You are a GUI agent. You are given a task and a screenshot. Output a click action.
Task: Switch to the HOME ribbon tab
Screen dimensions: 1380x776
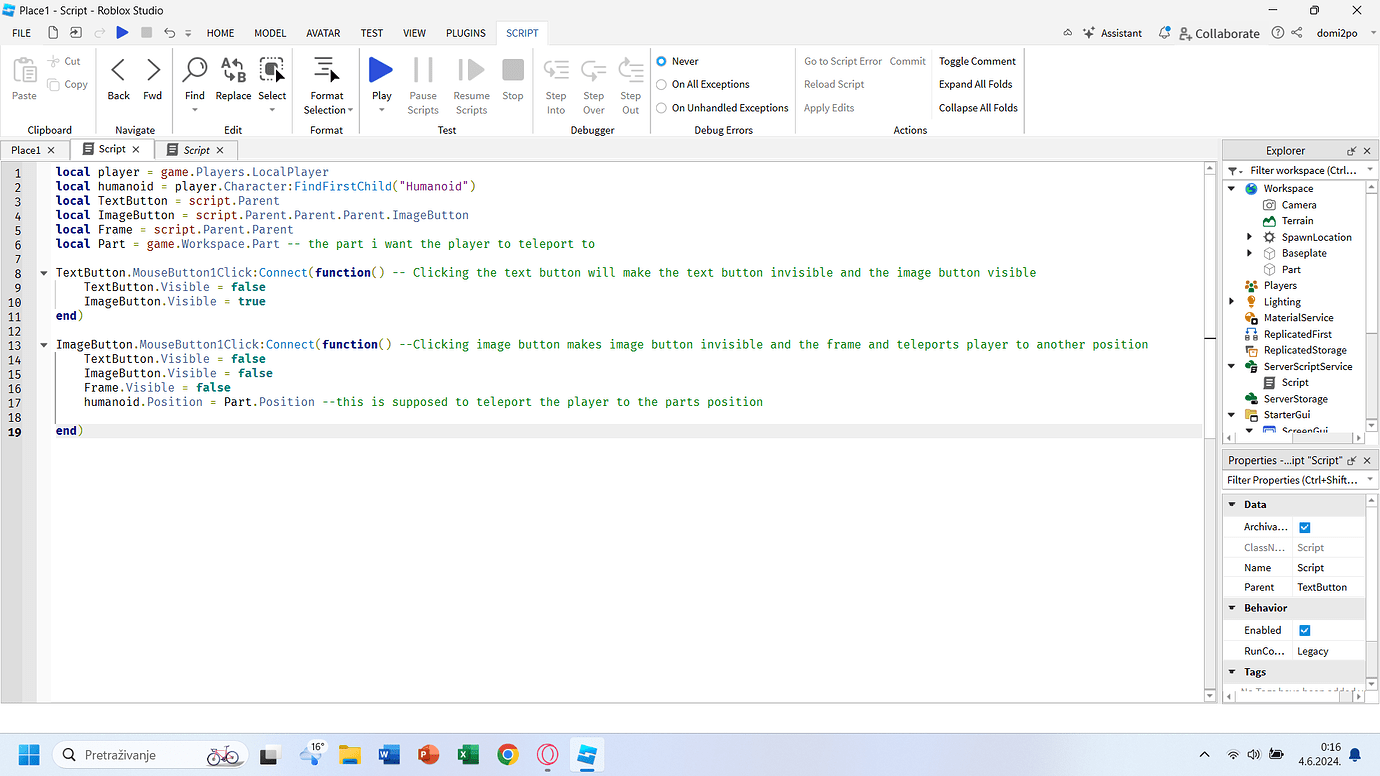(x=220, y=33)
